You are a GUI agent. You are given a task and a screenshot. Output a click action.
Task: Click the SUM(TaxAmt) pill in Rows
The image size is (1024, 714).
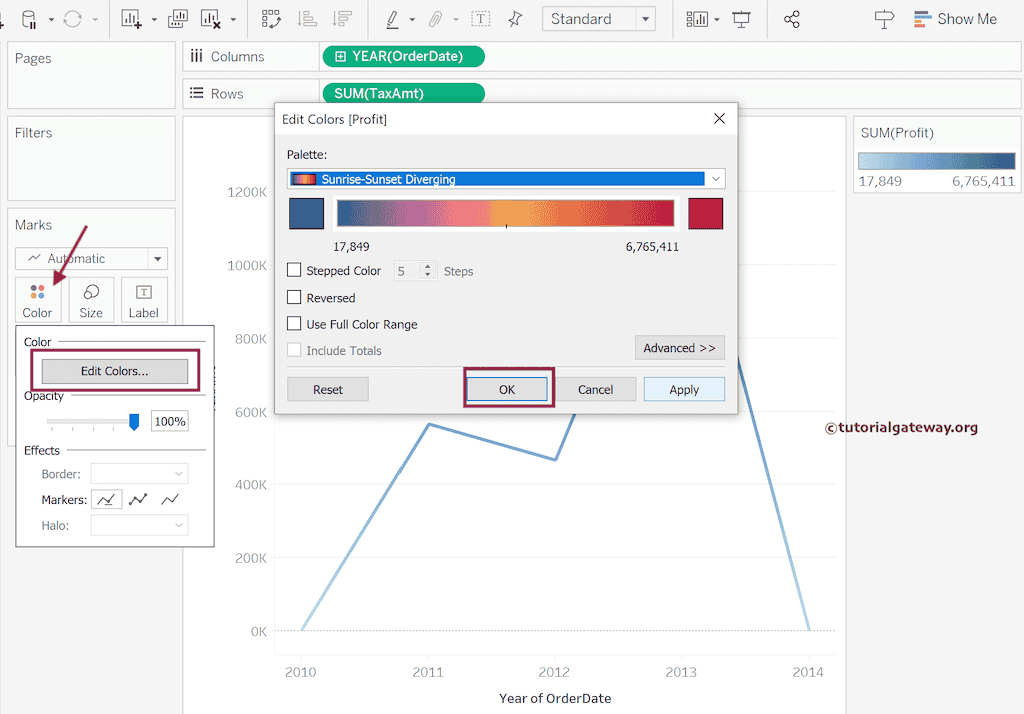click(404, 93)
